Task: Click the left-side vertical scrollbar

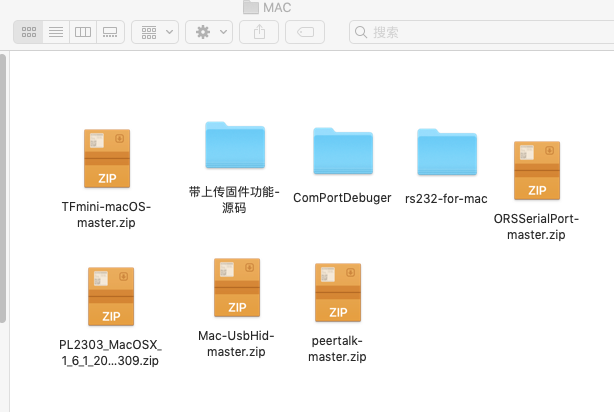Action: (3, 188)
